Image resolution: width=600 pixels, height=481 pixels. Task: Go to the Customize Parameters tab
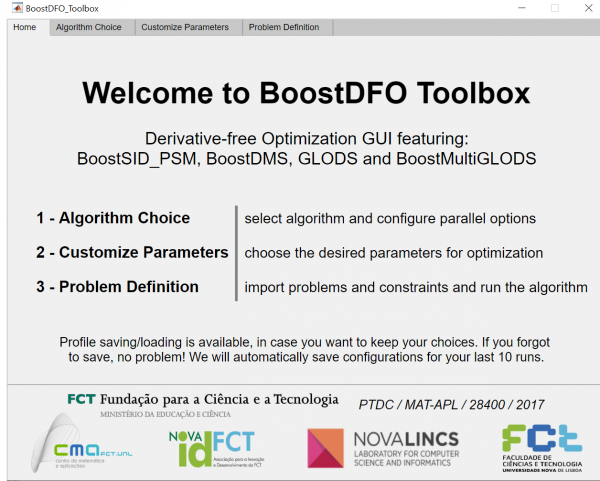pyautogui.click(x=185, y=27)
